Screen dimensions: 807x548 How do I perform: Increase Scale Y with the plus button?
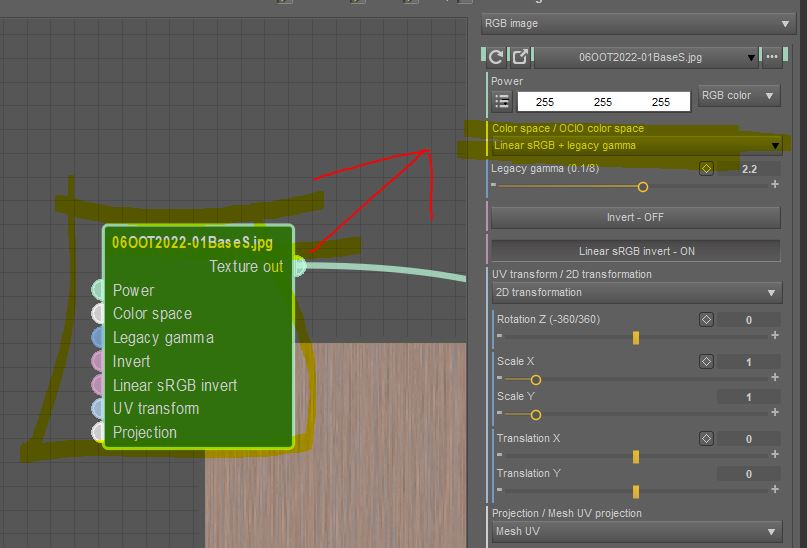775,413
